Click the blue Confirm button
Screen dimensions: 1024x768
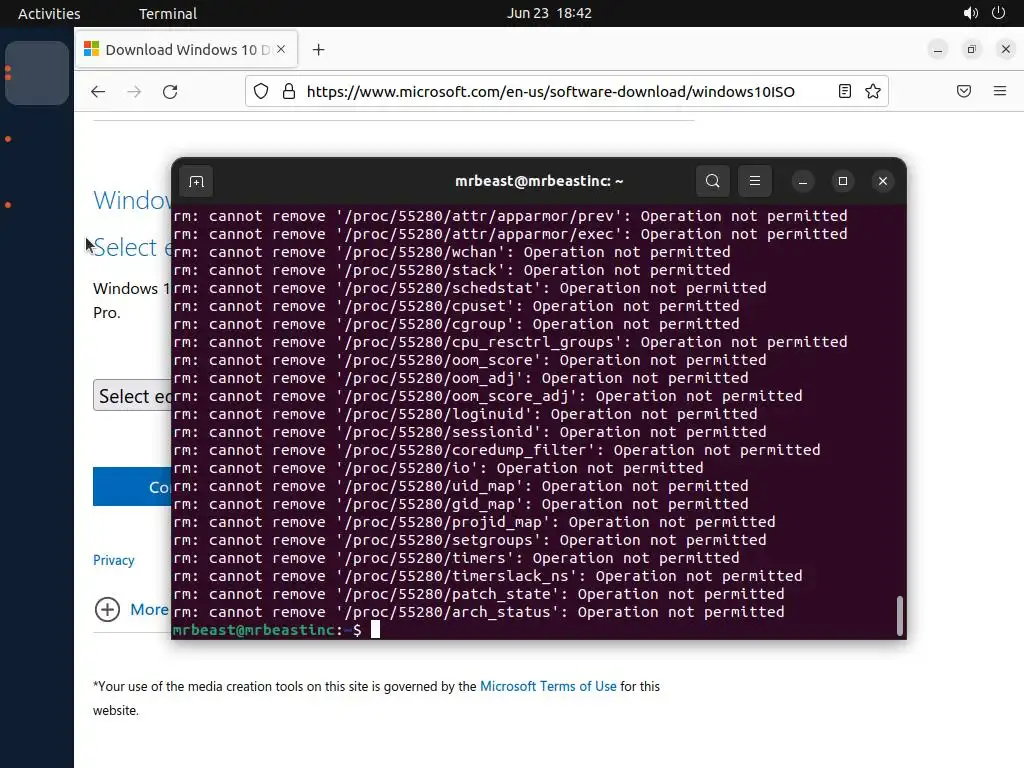pyautogui.click(x=133, y=487)
